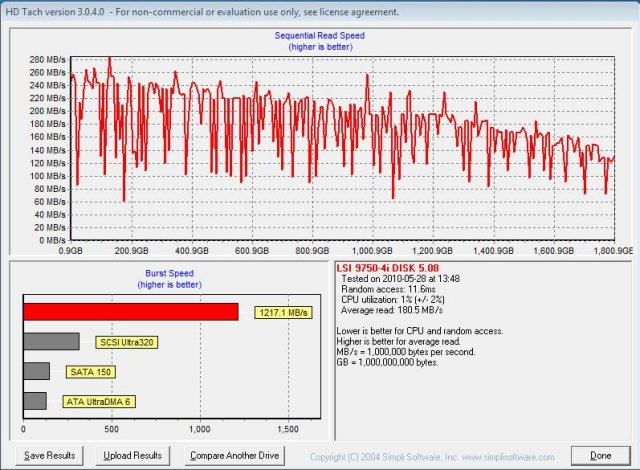Click the Simpli Software copyright text
This screenshot has width=640, height=470.
point(432,457)
